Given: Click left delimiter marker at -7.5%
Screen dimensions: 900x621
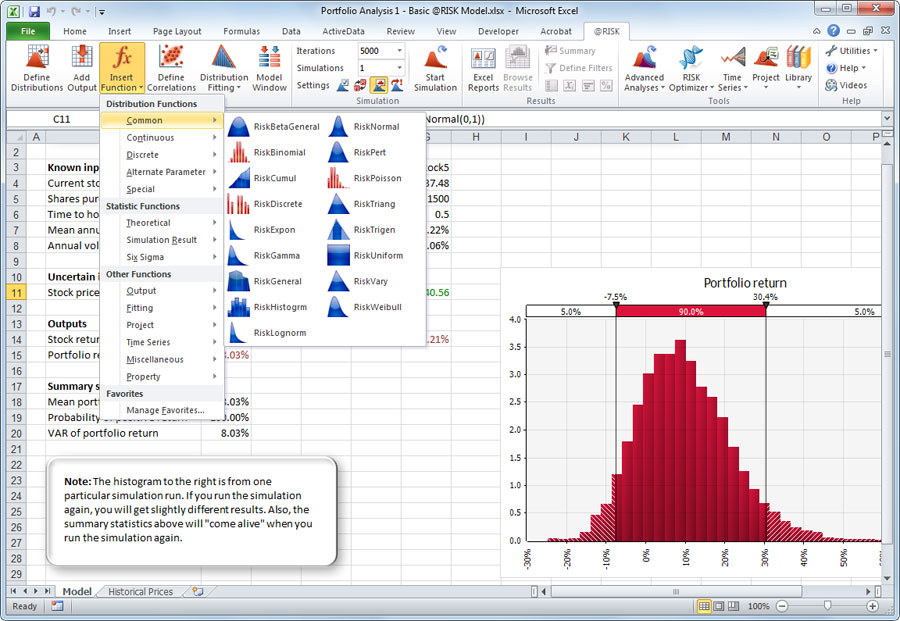Looking at the screenshot, I should tap(616, 305).
